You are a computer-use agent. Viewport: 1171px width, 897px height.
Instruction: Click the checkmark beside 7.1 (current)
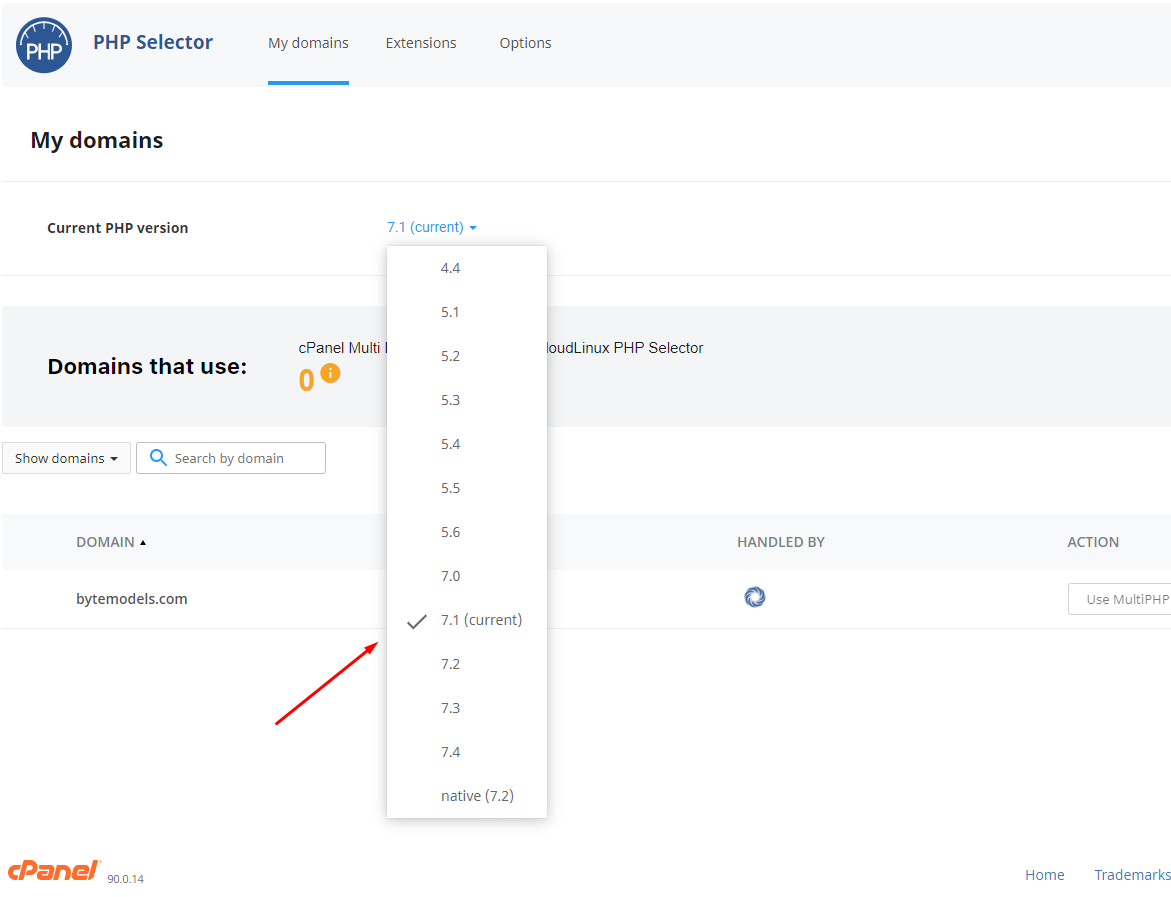click(416, 621)
